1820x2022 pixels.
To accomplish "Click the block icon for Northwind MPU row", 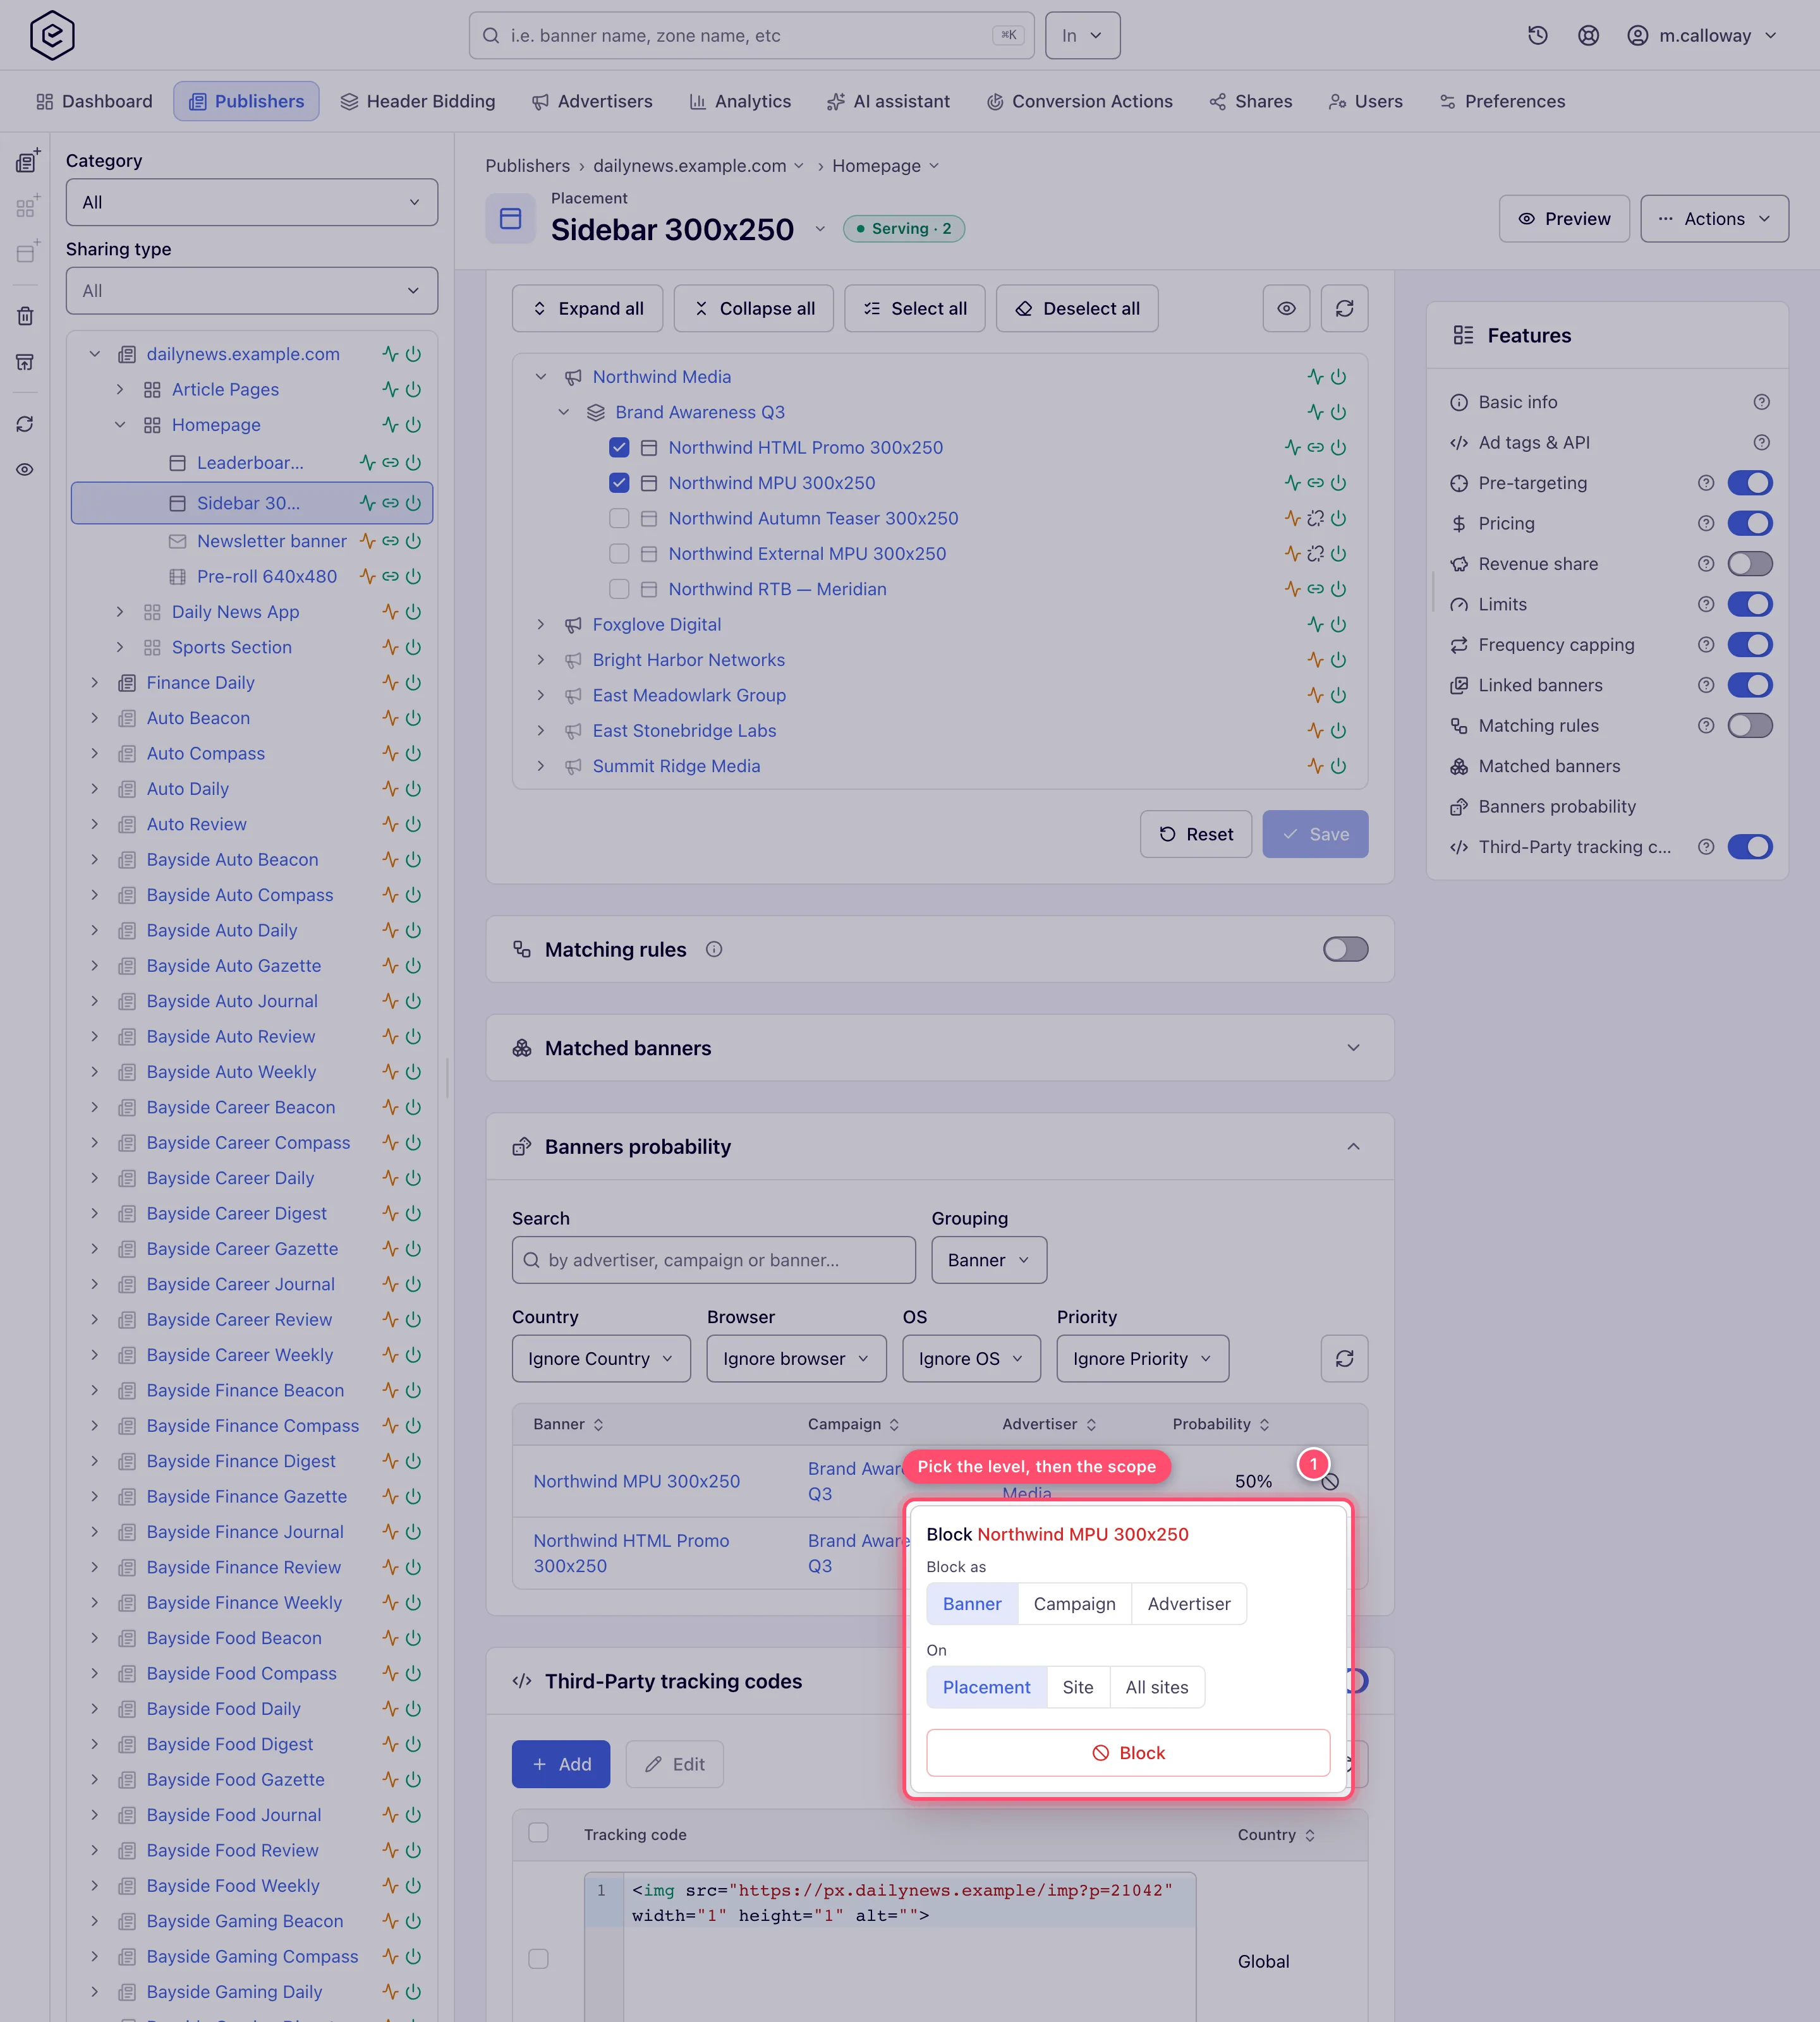I will pos(1330,1481).
